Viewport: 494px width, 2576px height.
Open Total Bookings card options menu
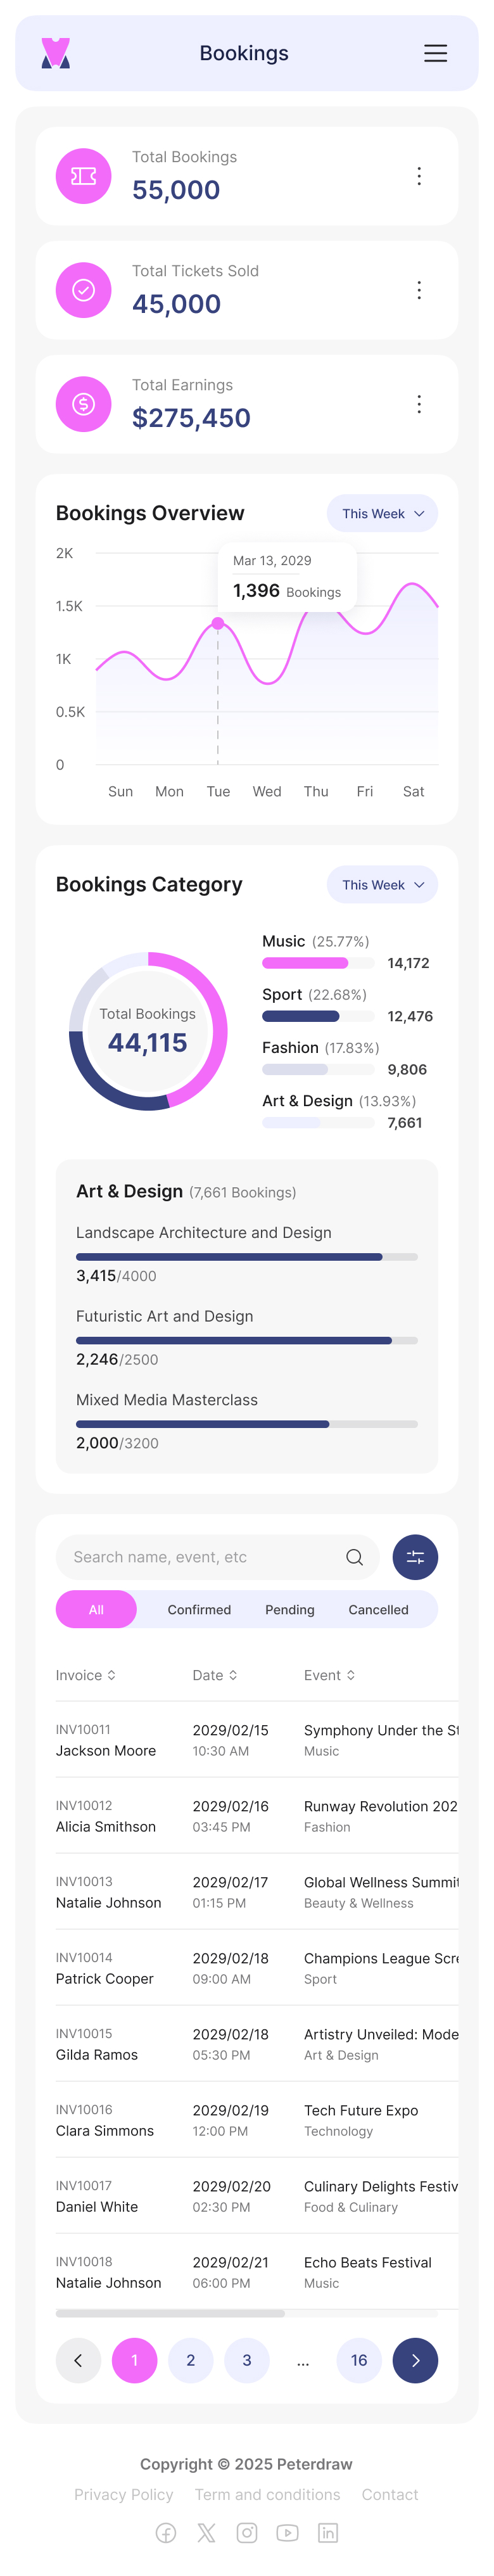click(x=419, y=176)
